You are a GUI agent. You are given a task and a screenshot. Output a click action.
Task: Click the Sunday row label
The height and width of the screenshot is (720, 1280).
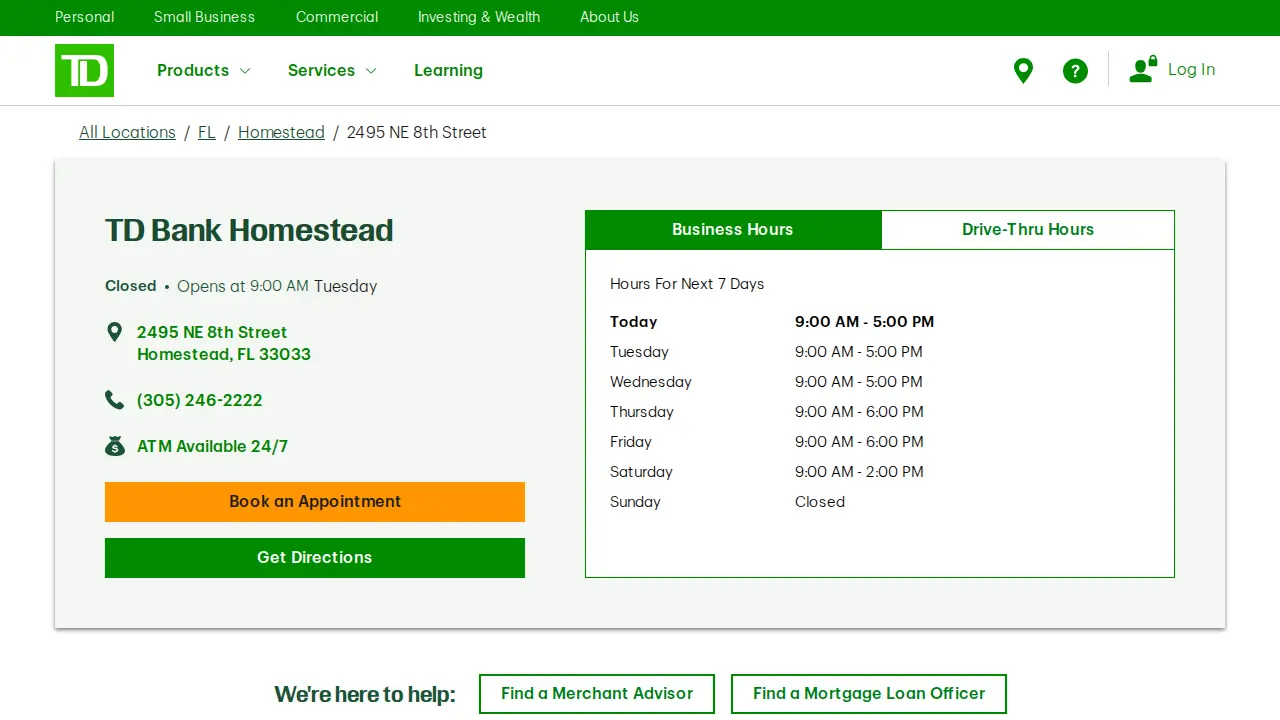[635, 502]
